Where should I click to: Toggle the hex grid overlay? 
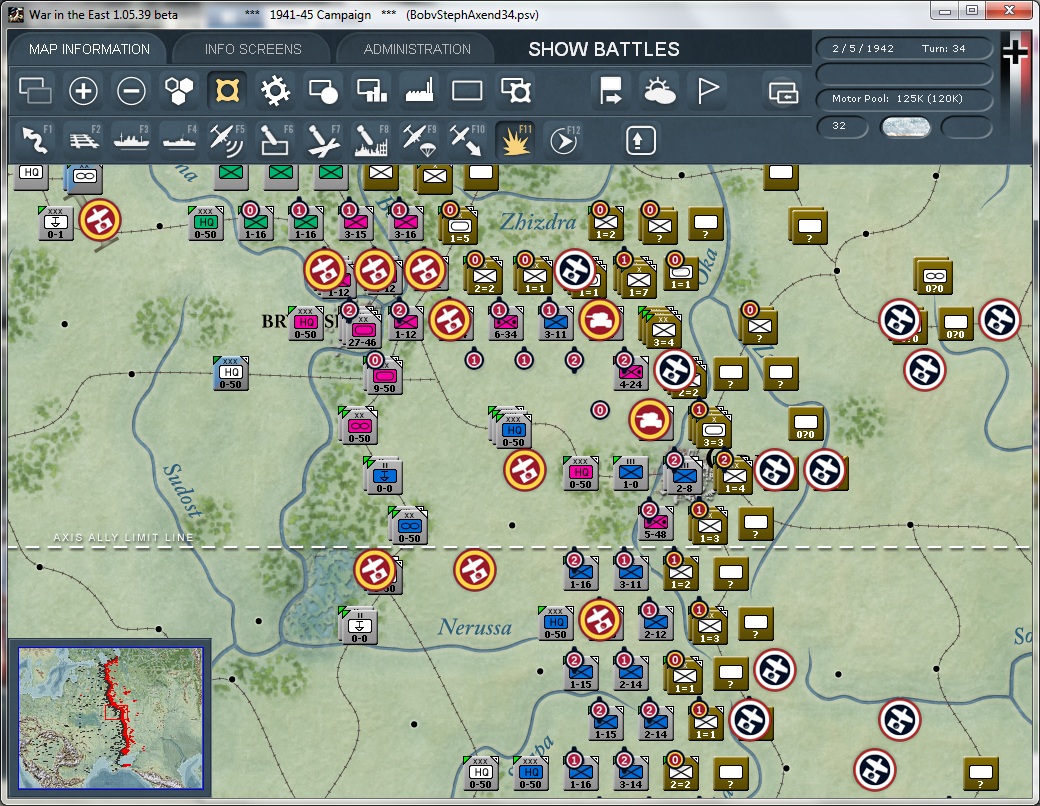click(179, 91)
